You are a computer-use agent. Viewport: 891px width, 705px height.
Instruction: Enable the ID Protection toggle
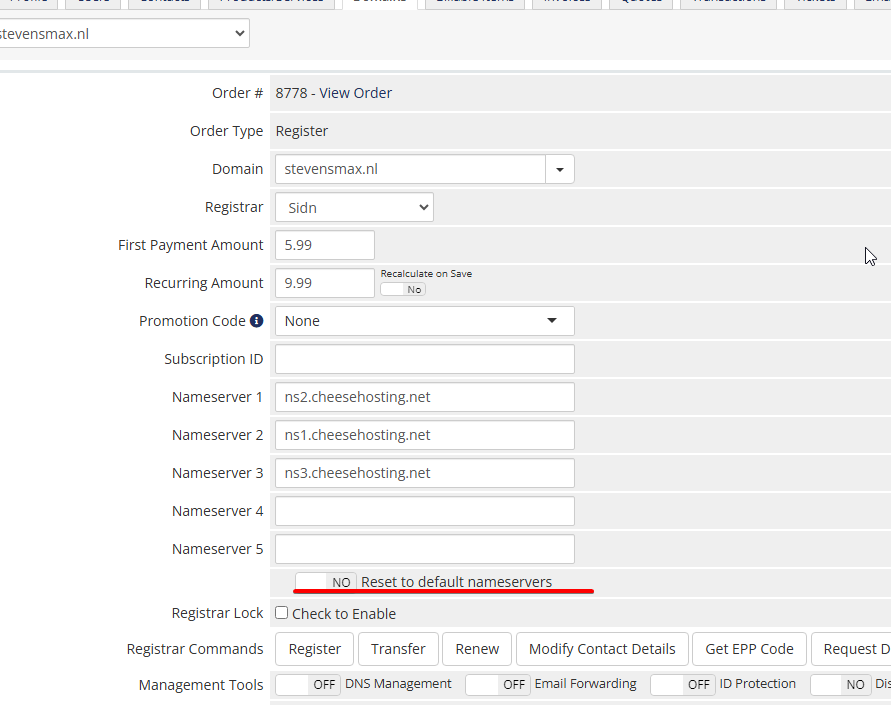682,685
